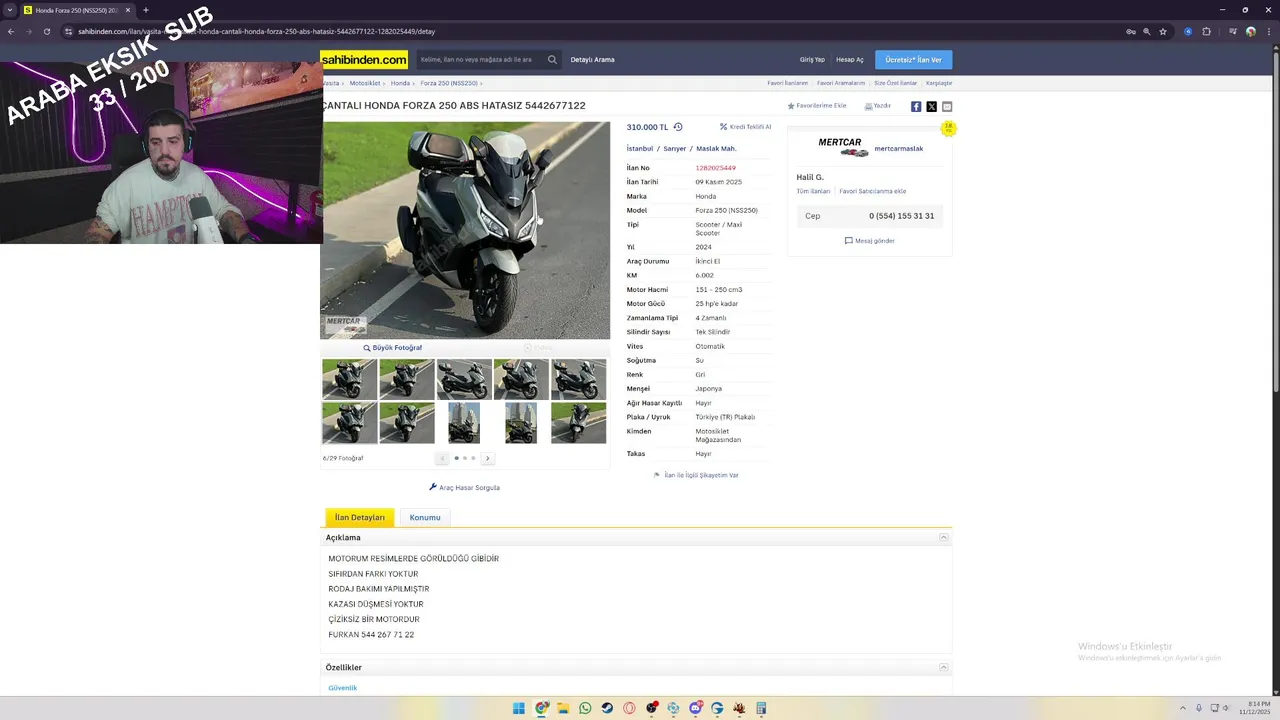Open Favori İlanlarım link
1280x720 pixels.
click(x=788, y=83)
